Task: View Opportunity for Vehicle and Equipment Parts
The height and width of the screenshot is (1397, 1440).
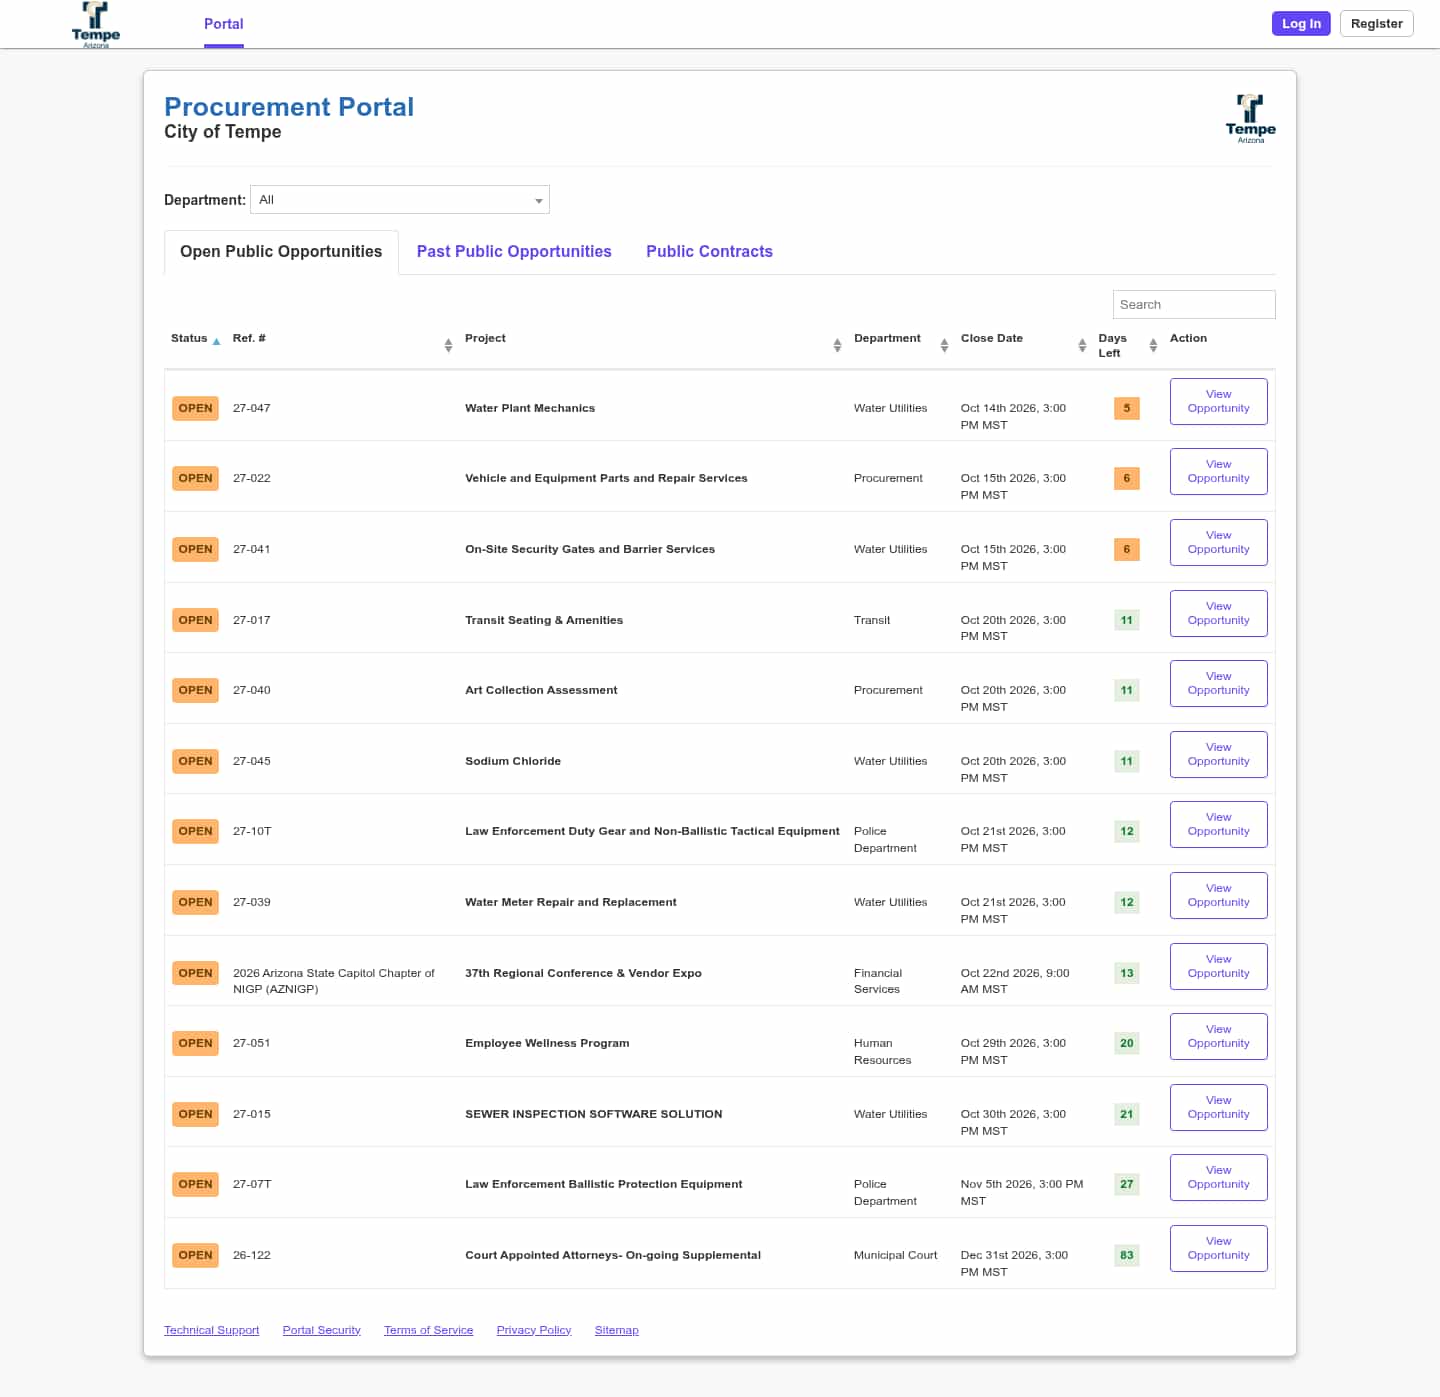Action: tap(1218, 471)
